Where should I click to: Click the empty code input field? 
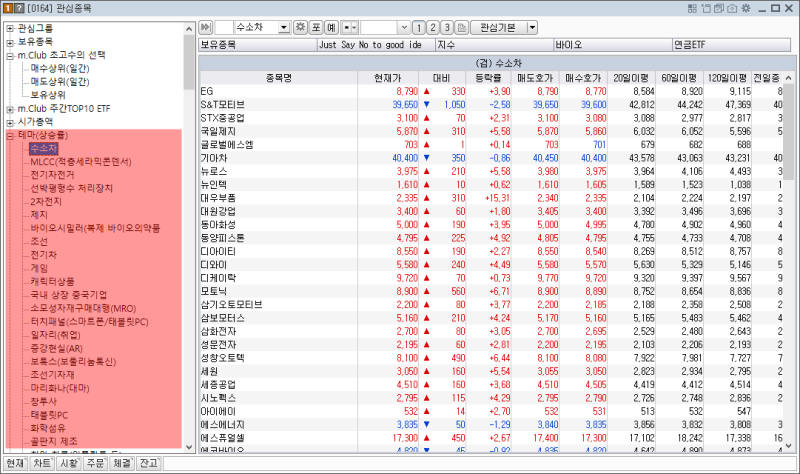[x=224, y=28]
